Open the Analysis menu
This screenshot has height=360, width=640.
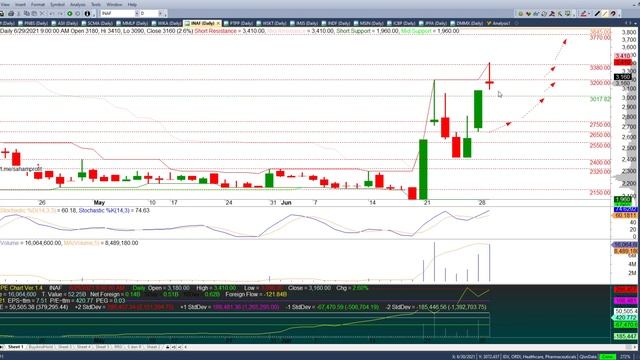point(78,4)
